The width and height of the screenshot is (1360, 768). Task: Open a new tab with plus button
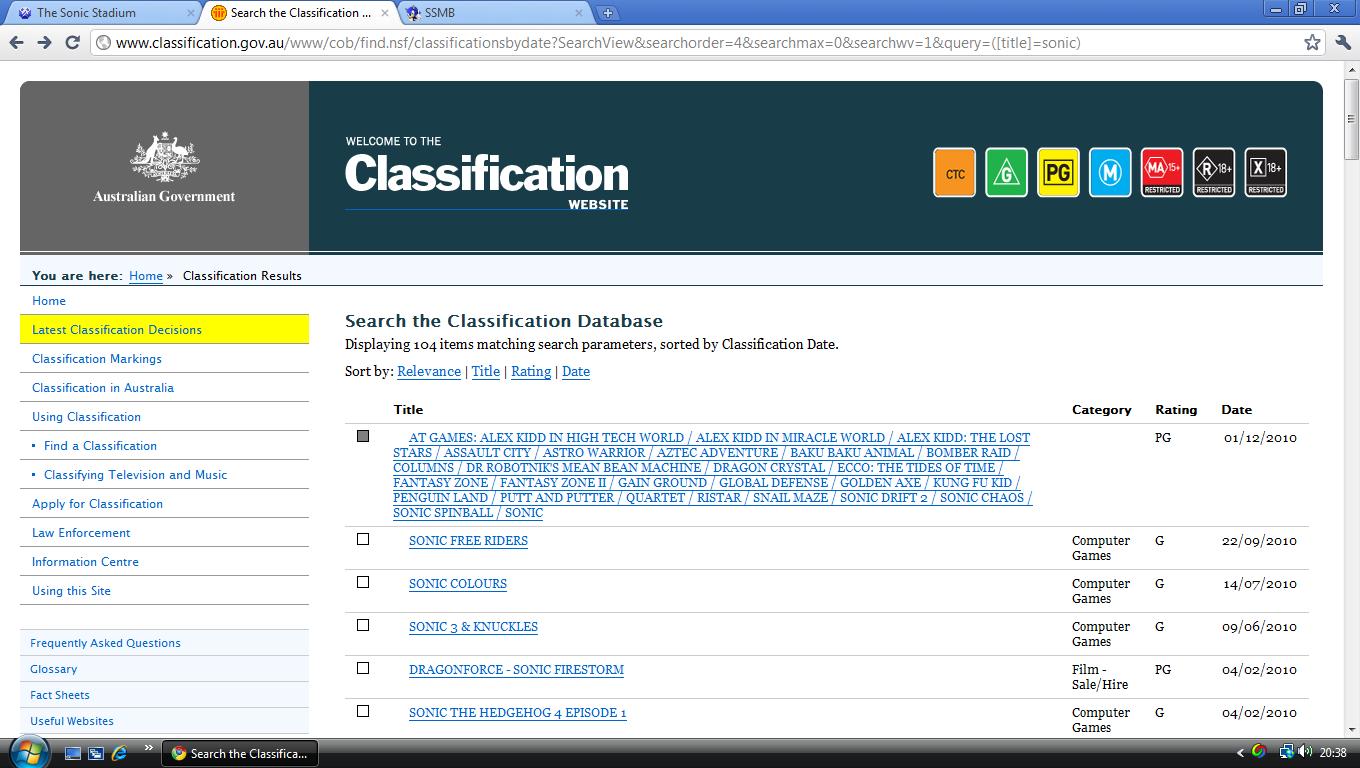[x=607, y=13]
